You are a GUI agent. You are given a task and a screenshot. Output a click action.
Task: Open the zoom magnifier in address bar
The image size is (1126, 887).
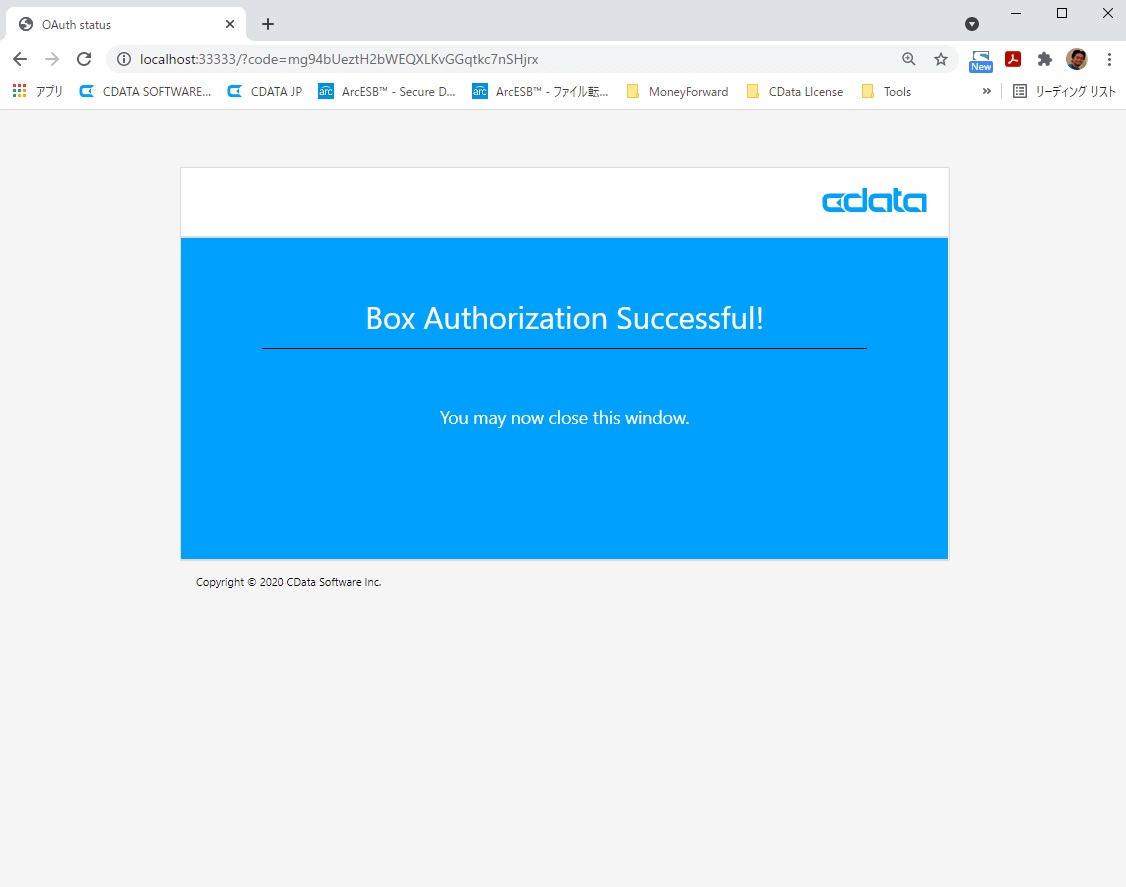click(x=908, y=59)
